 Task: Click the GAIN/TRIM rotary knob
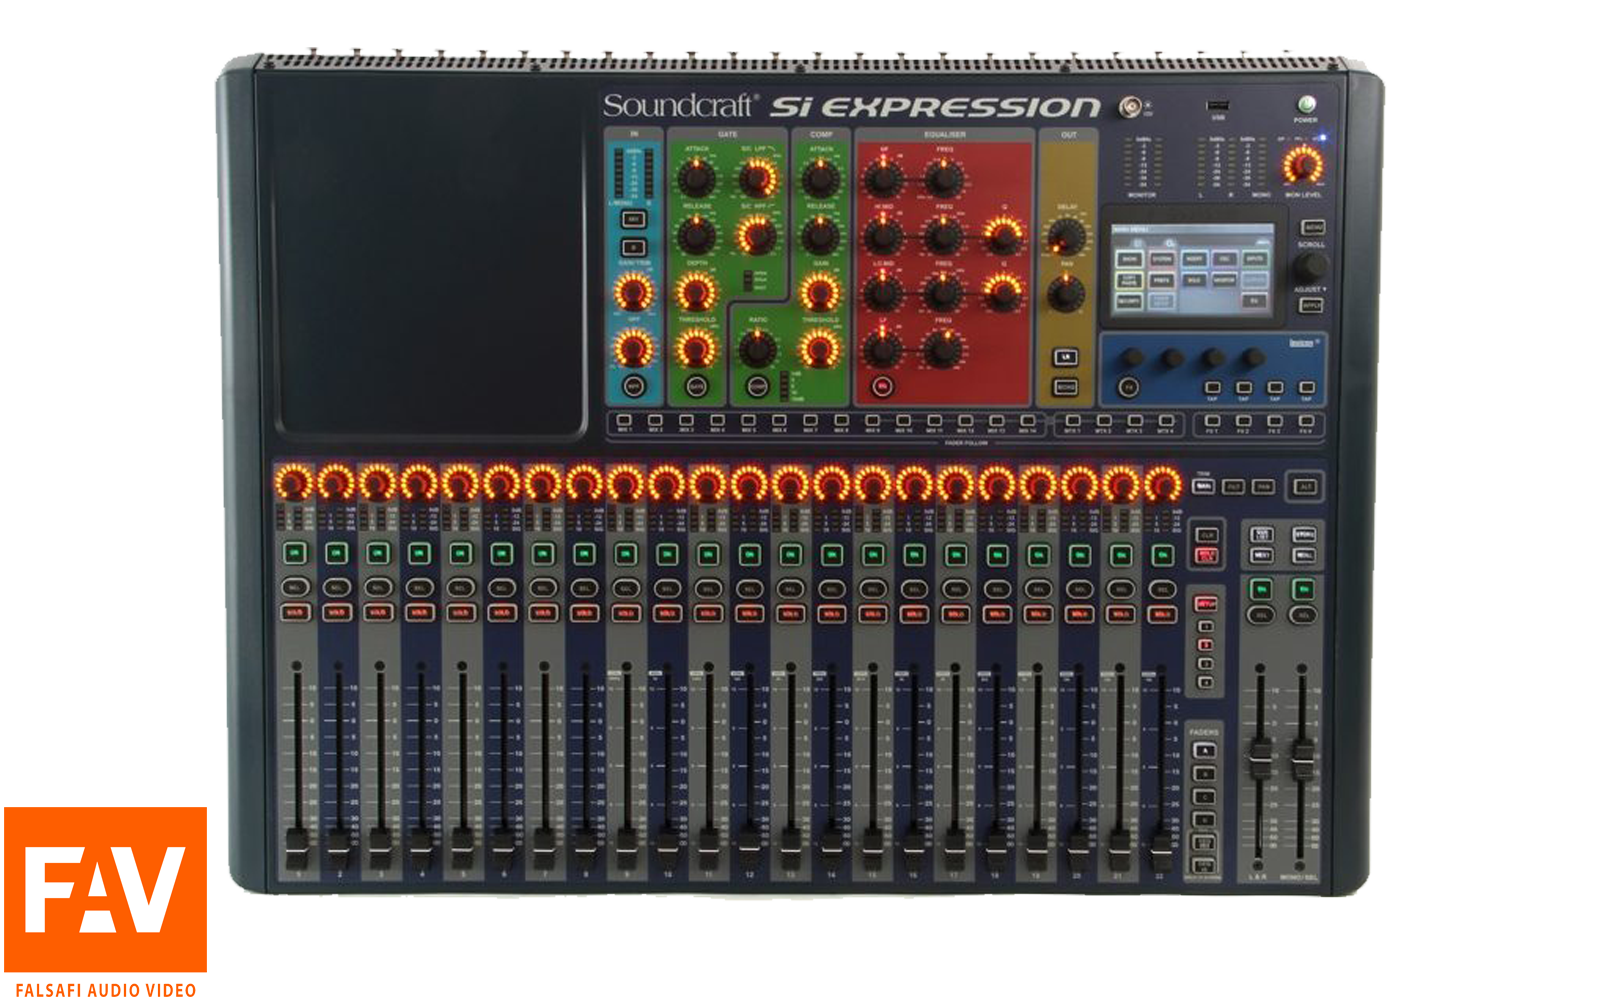(x=633, y=292)
